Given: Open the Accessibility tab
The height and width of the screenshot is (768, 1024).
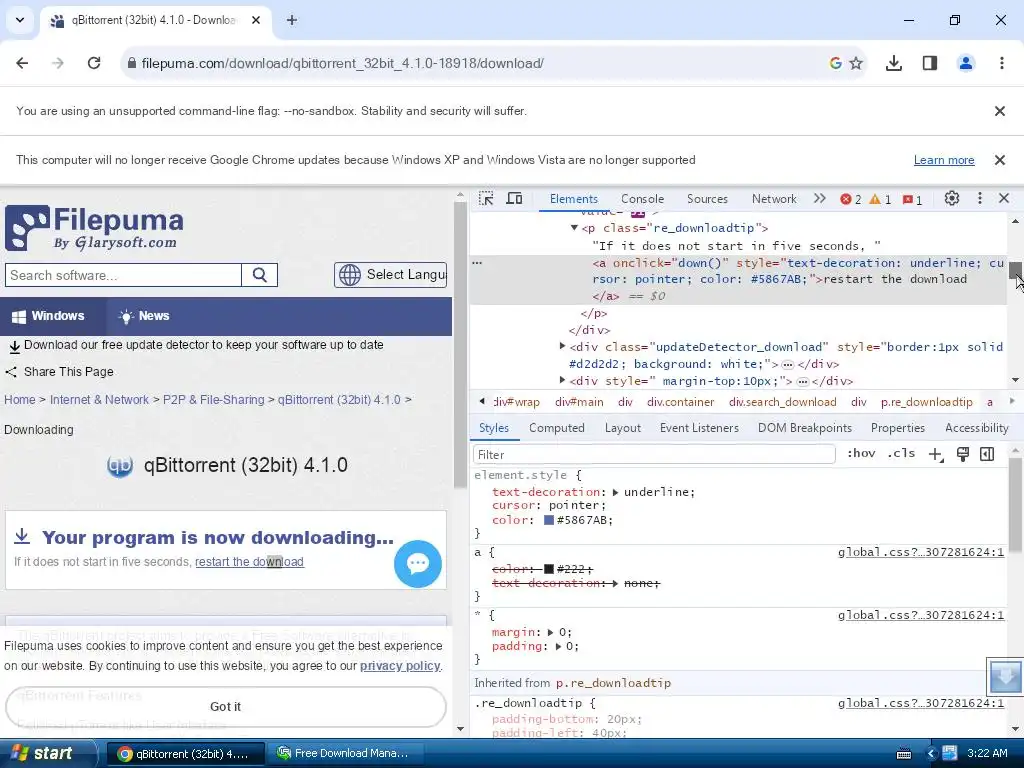Looking at the screenshot, I should point(976,428).
